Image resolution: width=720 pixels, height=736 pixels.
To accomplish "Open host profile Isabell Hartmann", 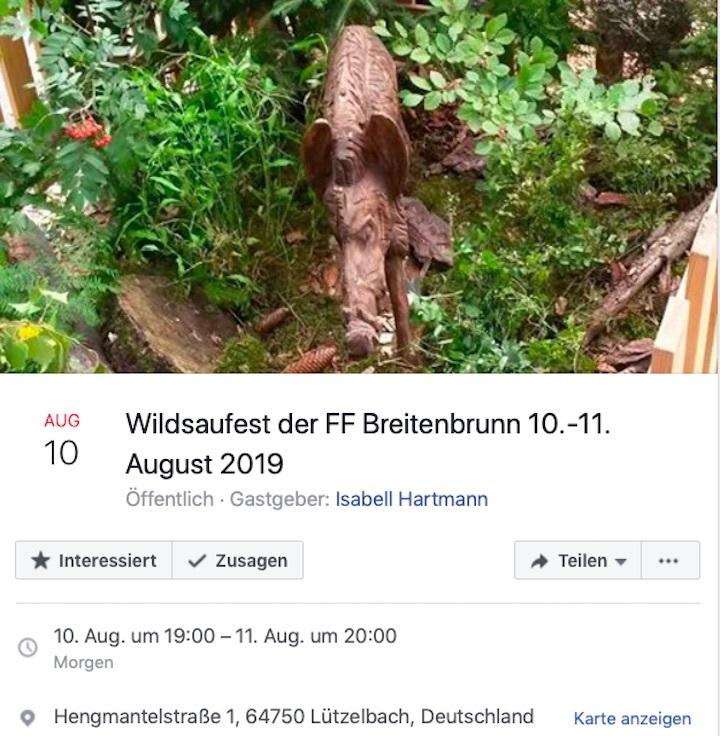I will click(x=412, y=499).
